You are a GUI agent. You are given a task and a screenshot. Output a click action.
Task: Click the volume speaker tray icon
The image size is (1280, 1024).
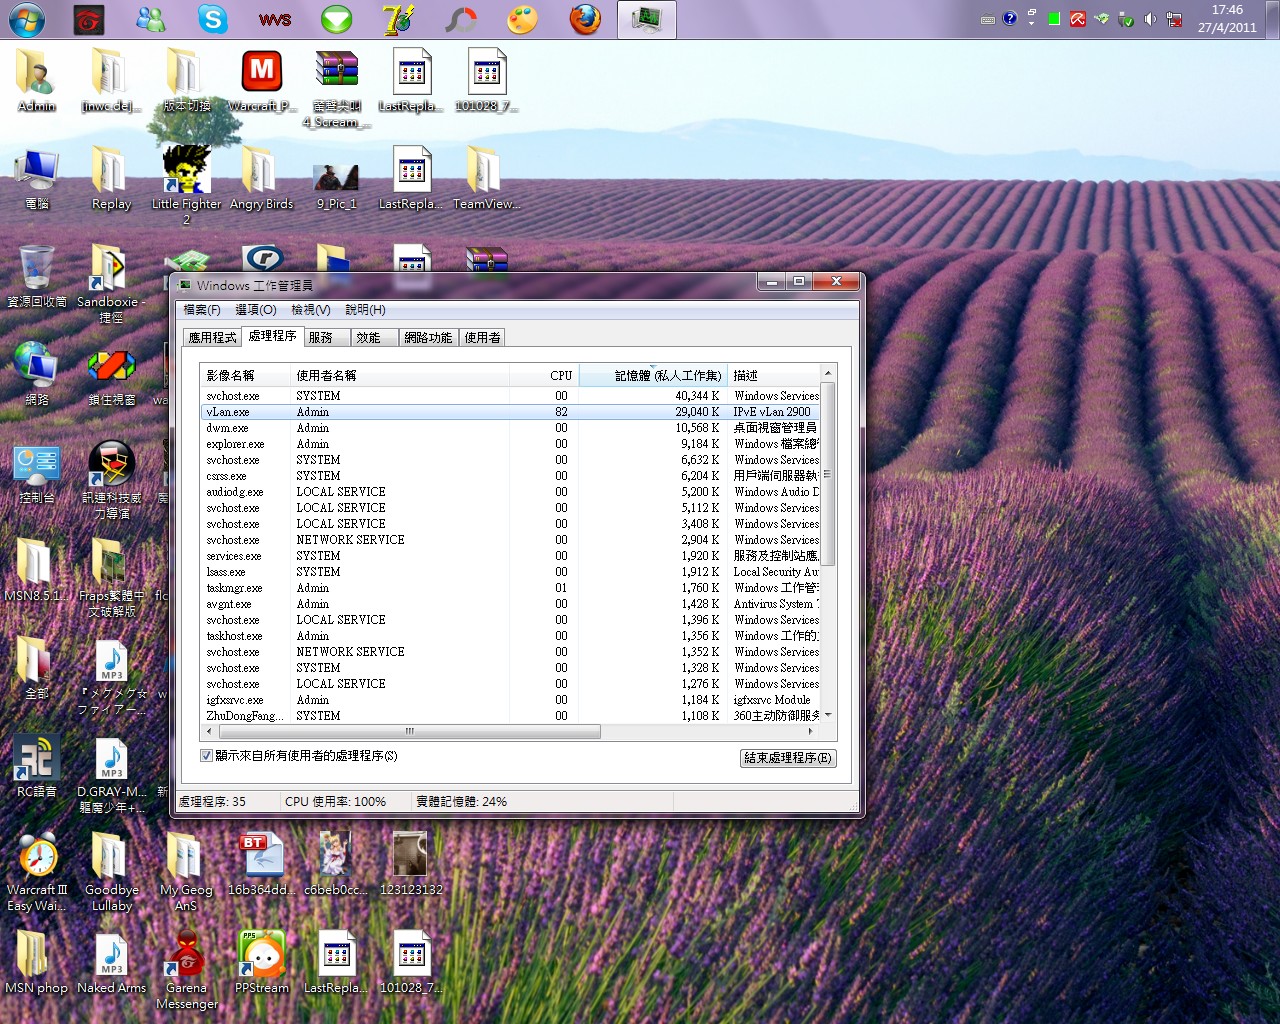click(1150, 19)
